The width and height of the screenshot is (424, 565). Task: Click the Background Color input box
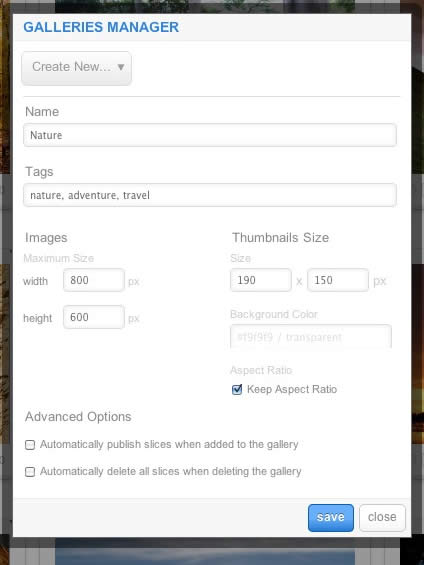(x=311, y=337)
